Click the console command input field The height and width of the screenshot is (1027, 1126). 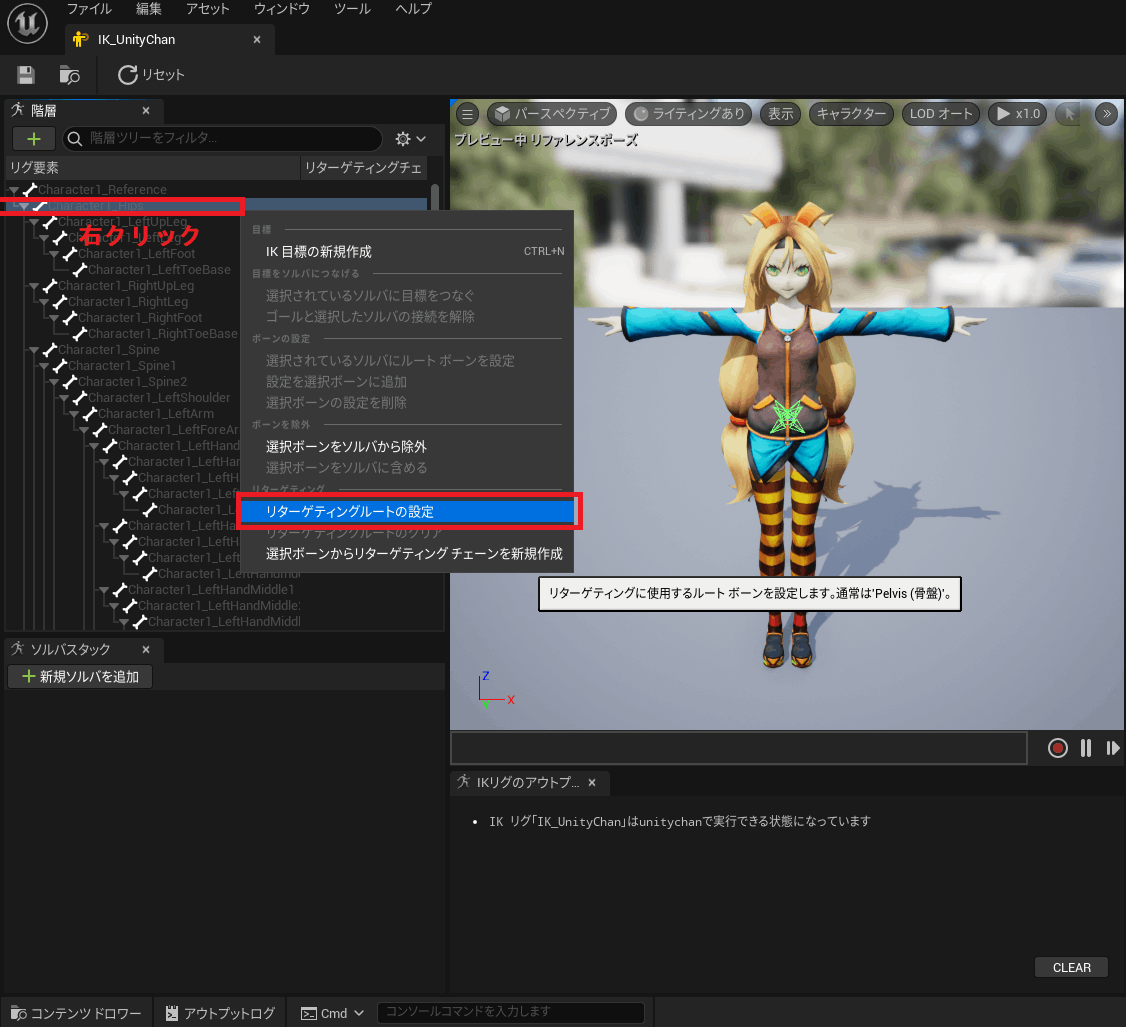coord(510,1012)
